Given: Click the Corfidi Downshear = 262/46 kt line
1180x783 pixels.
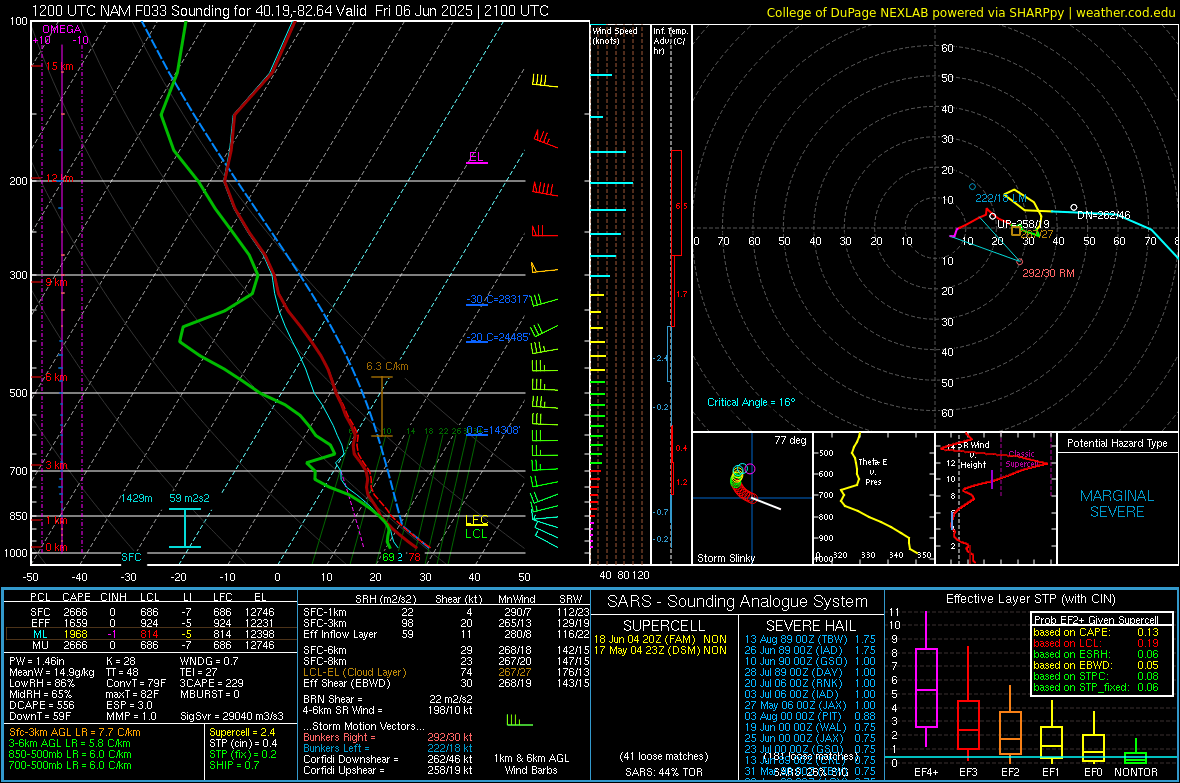Looking at the screenshot, I should click(388, 760).
